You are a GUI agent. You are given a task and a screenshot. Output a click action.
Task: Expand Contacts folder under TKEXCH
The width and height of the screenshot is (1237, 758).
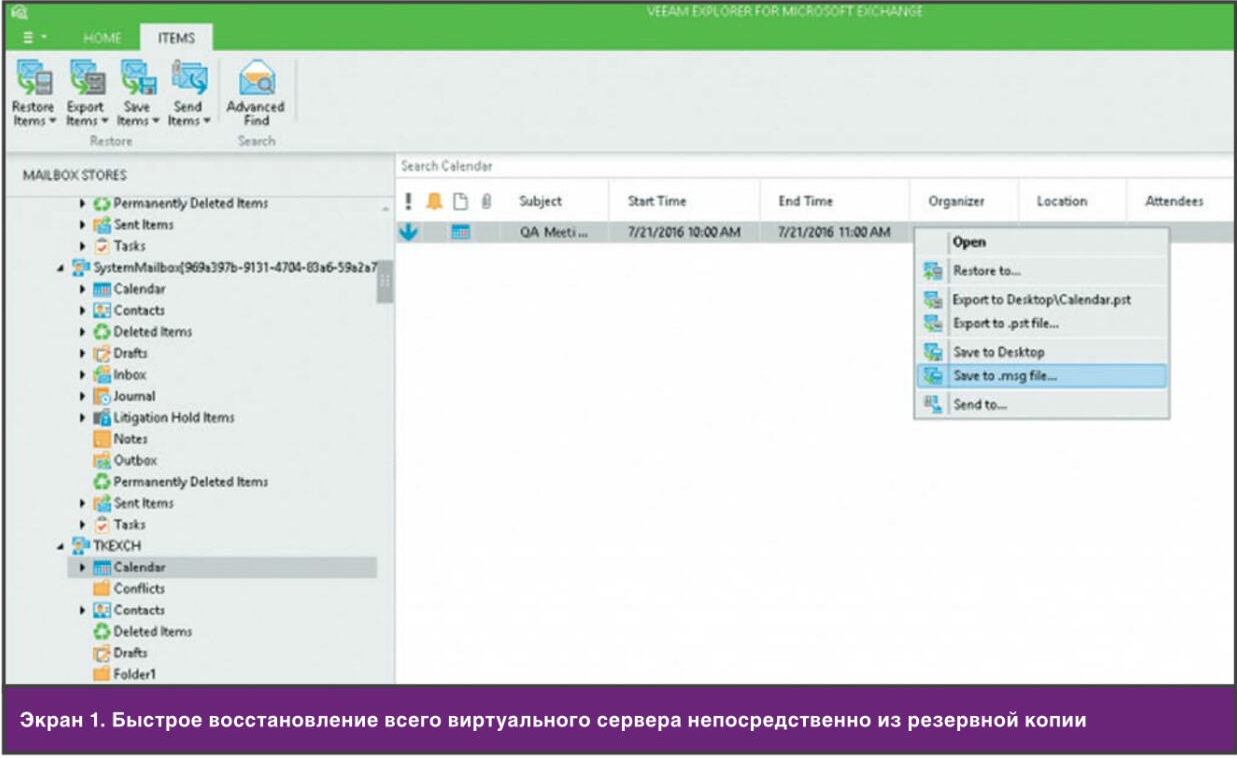coord(83,610)
